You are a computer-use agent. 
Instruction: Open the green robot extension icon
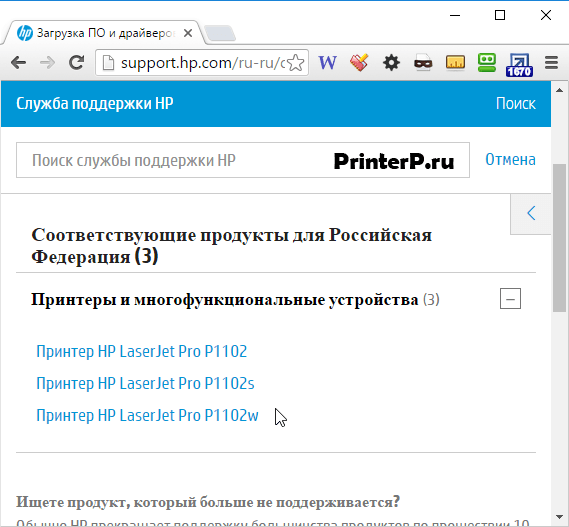point(487,62)
